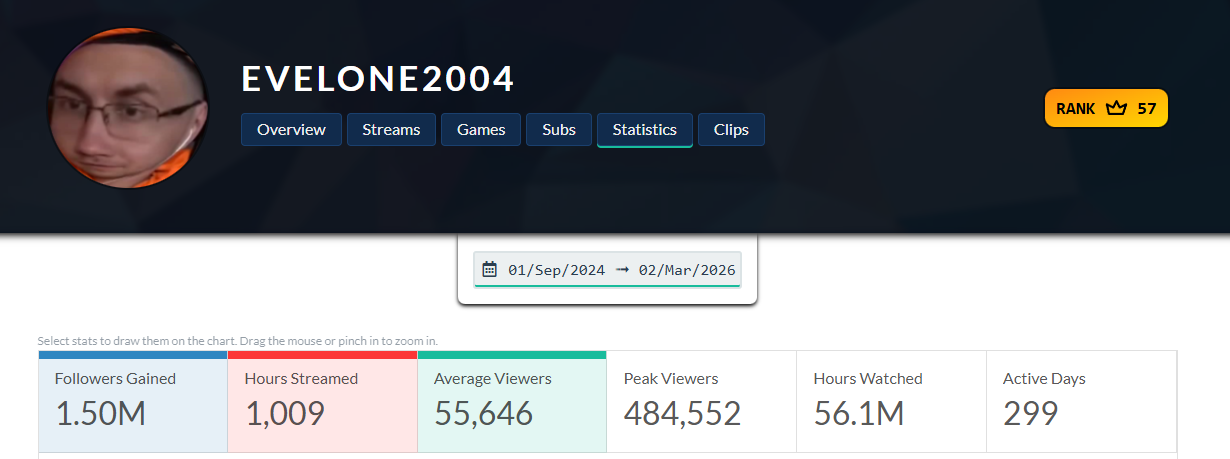Select the Statistics tab
This screenshot has height=459, width=1230.
(x=645, y=130)
